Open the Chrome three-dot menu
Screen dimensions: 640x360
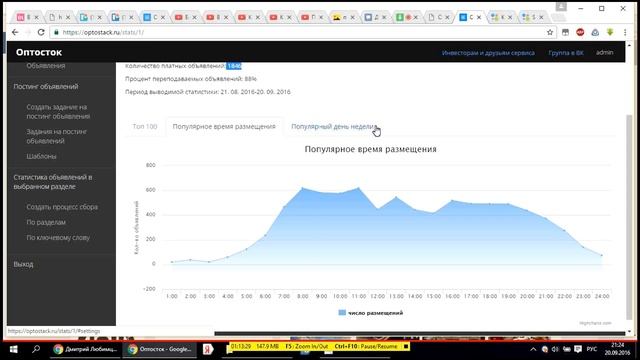pyautogui.click(x=624, y=32)
